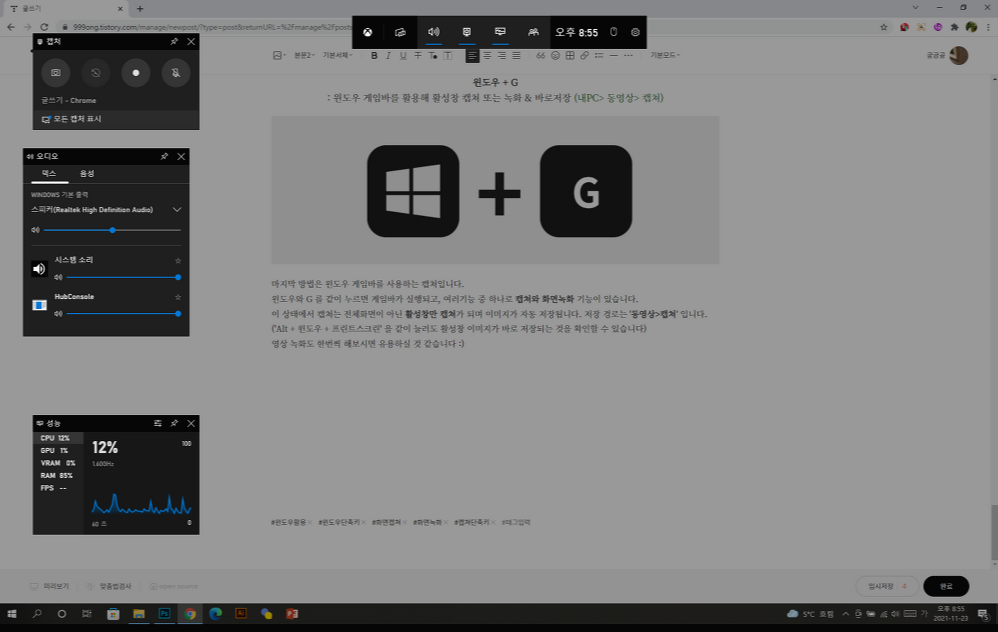
Task: Expand the speaker output device dropdown
Action: pos(177,209)
